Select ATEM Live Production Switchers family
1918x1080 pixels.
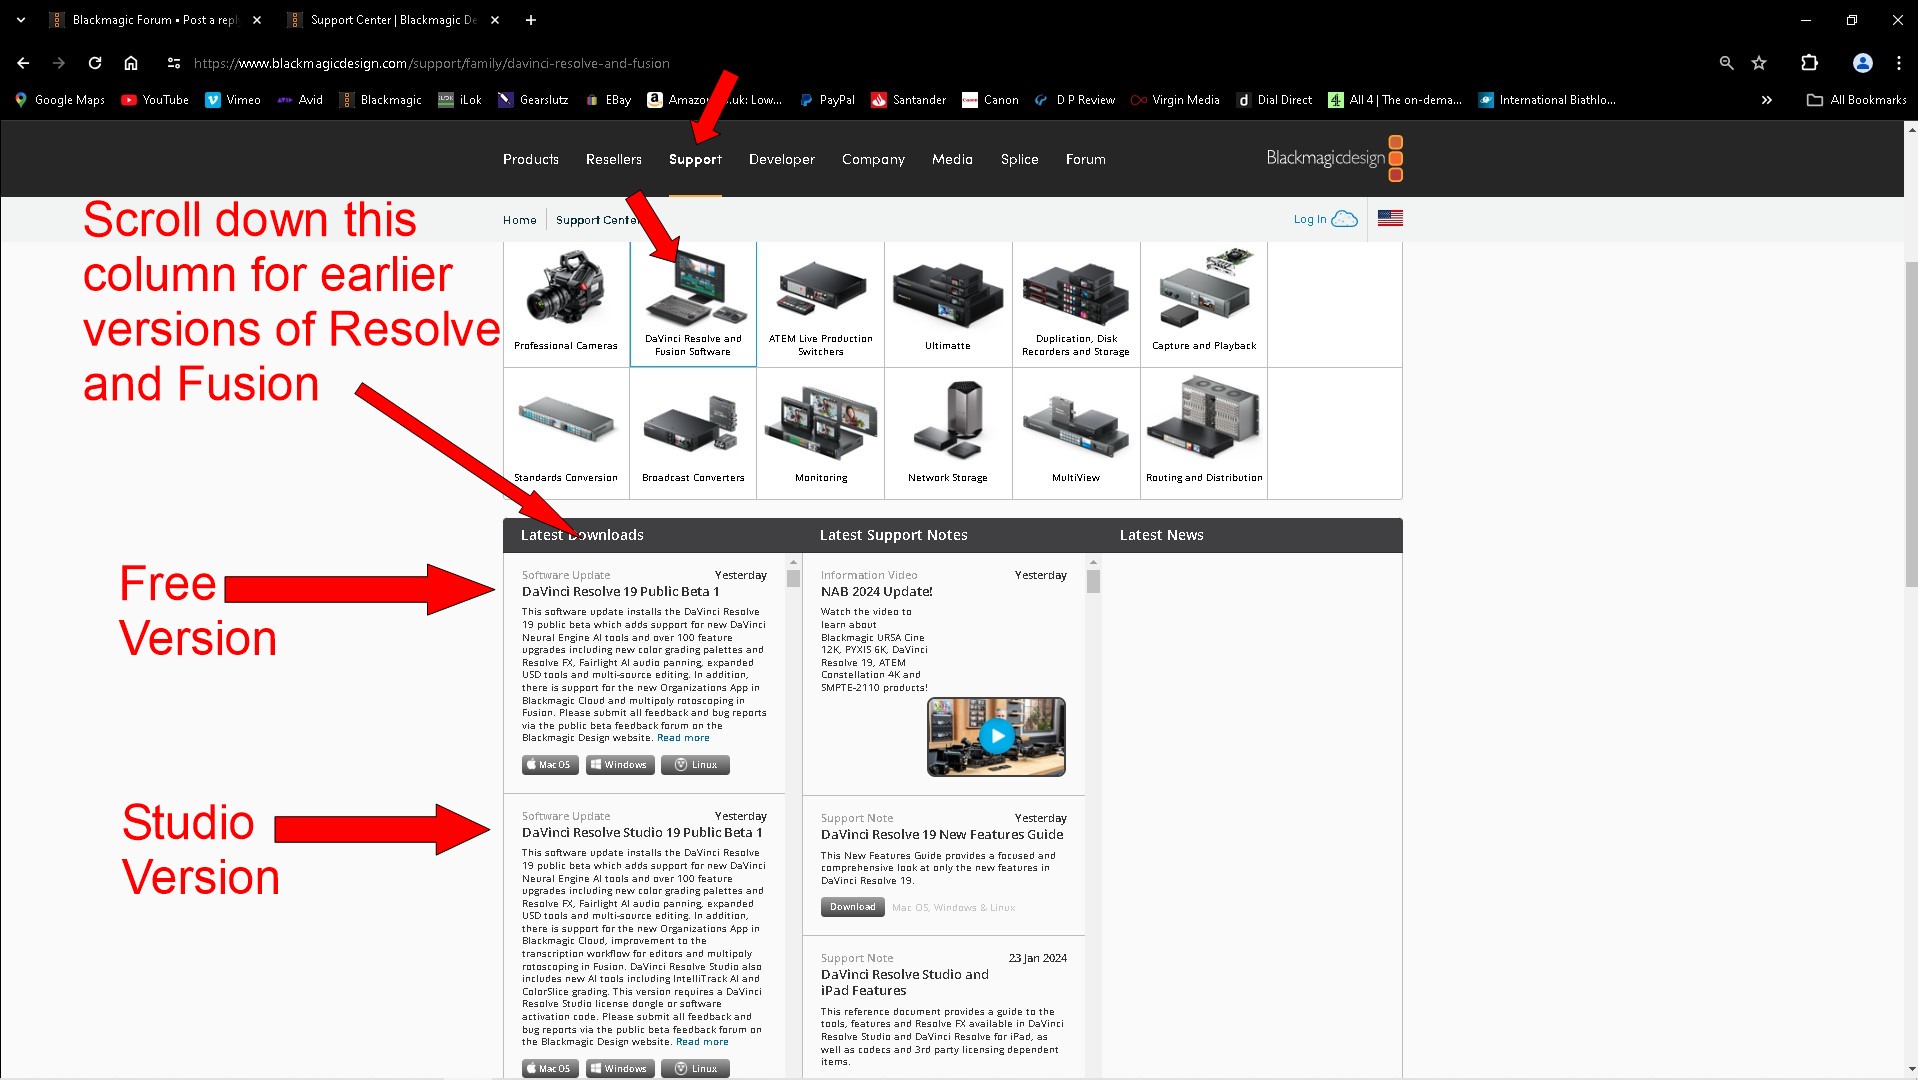pyautogui.click(x=821, y=304)
